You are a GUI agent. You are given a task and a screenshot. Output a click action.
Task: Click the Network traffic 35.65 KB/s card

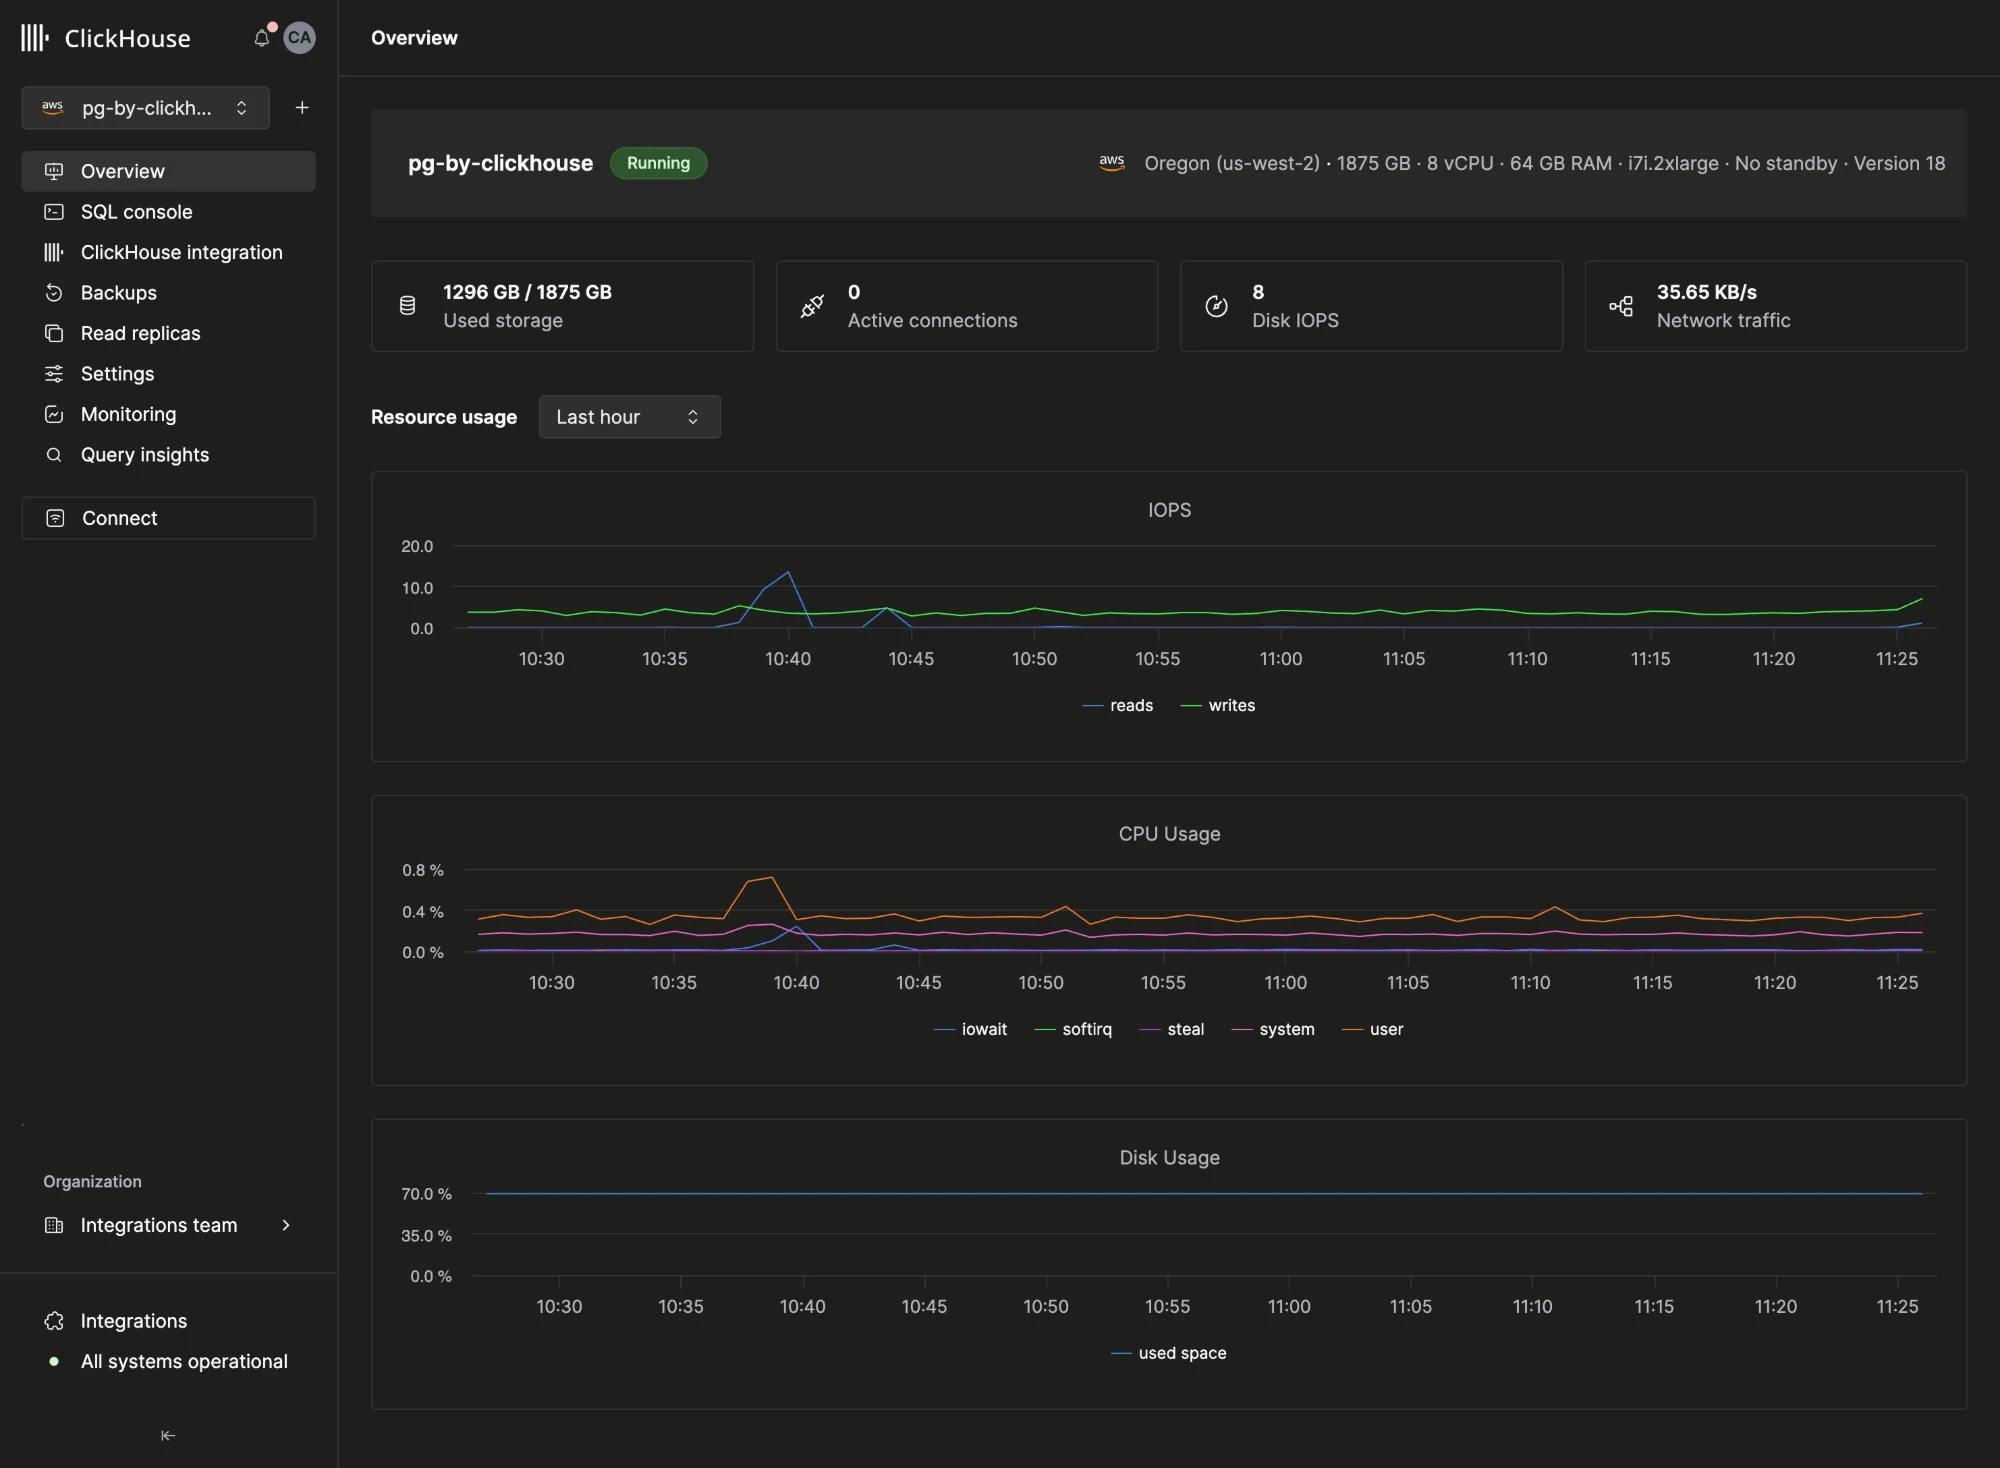pyautogui.click(x=1775, y=306)
